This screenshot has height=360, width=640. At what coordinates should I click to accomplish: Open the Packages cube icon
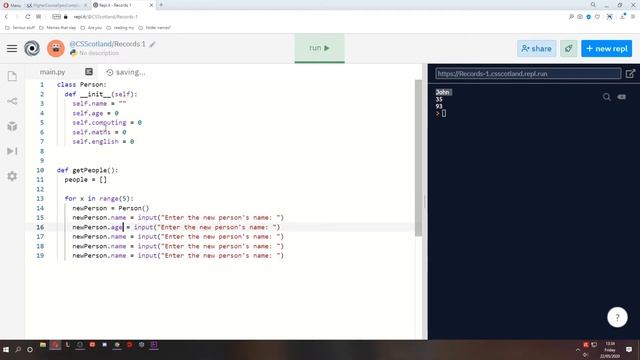pos(12,126)
